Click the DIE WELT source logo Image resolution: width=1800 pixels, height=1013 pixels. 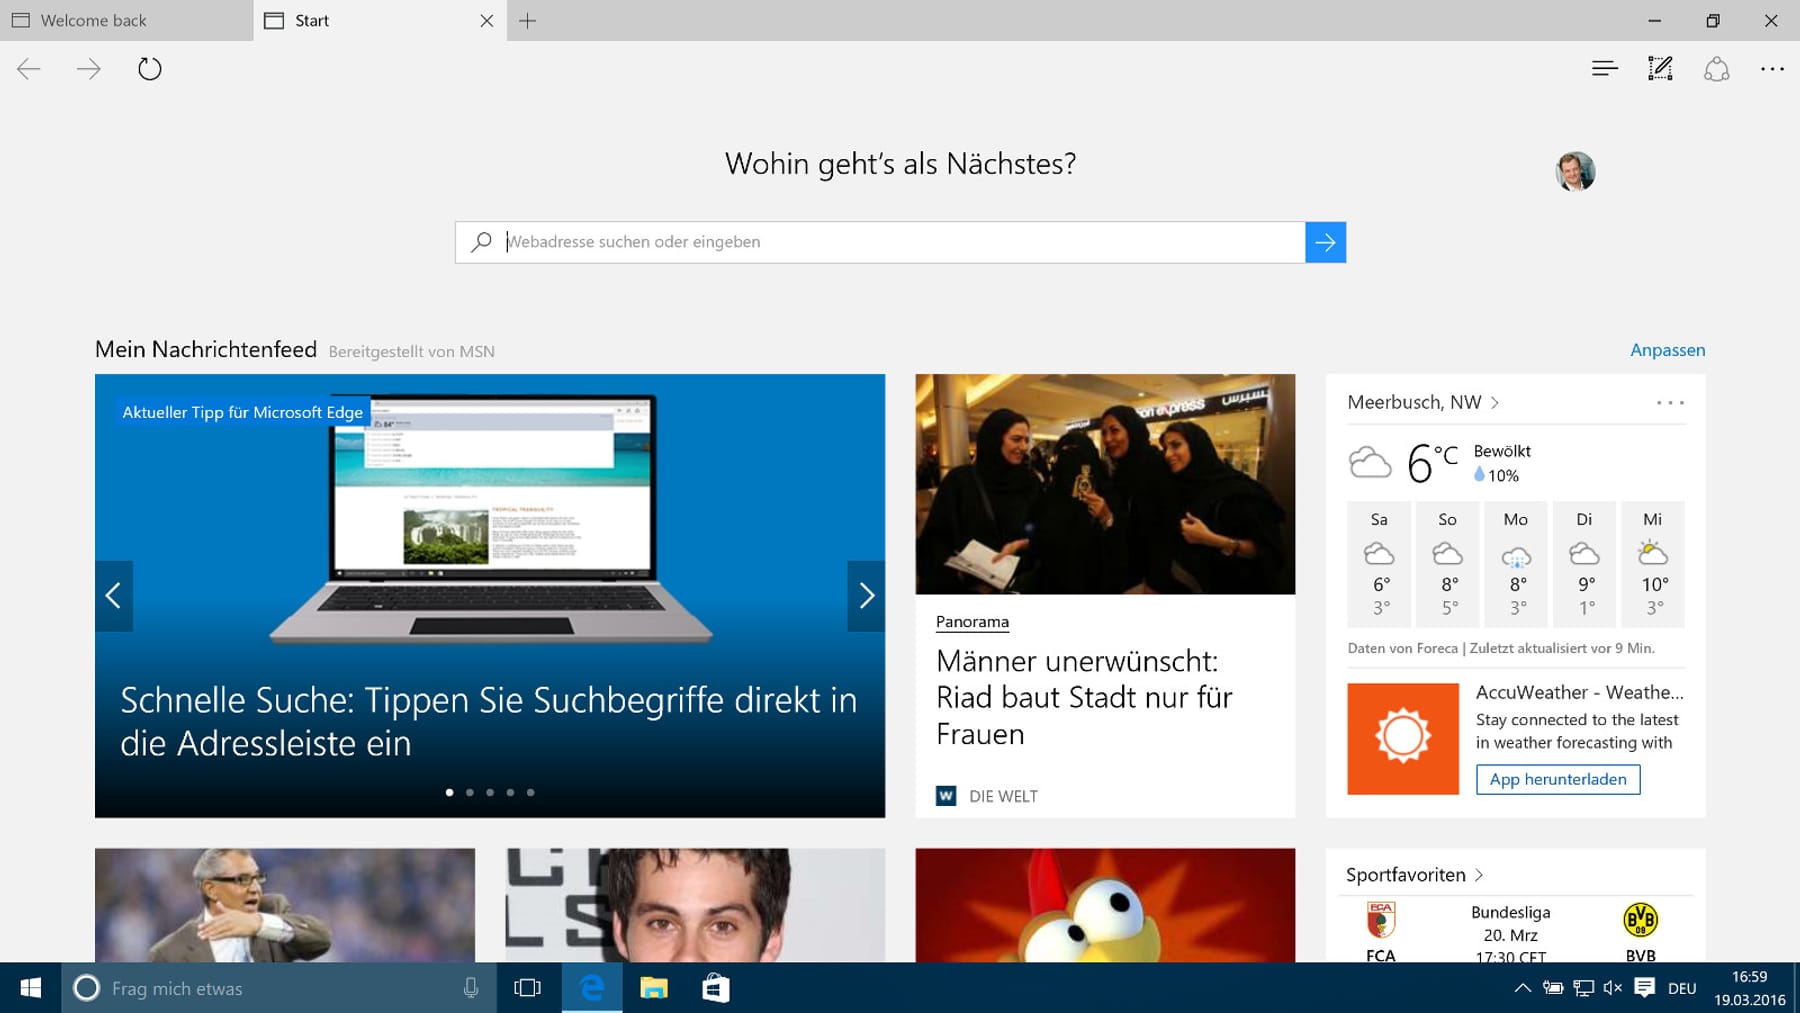946,796
